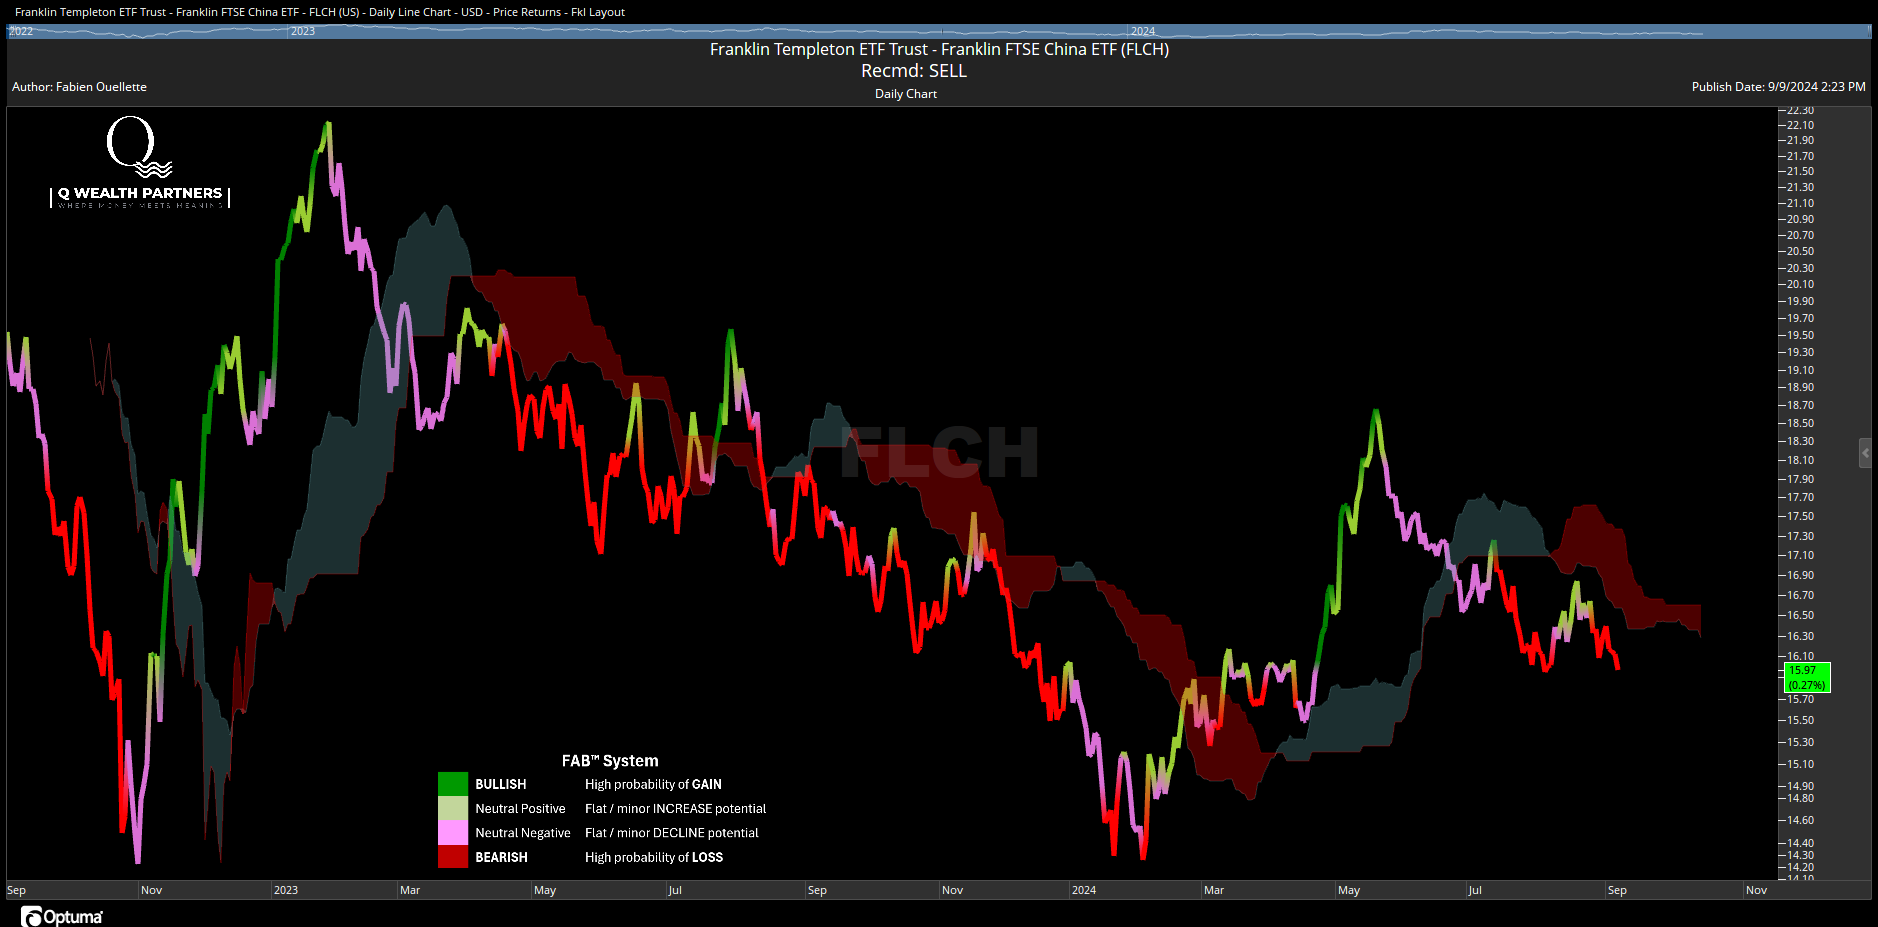Click the 2024 label on date axis

1084,890
